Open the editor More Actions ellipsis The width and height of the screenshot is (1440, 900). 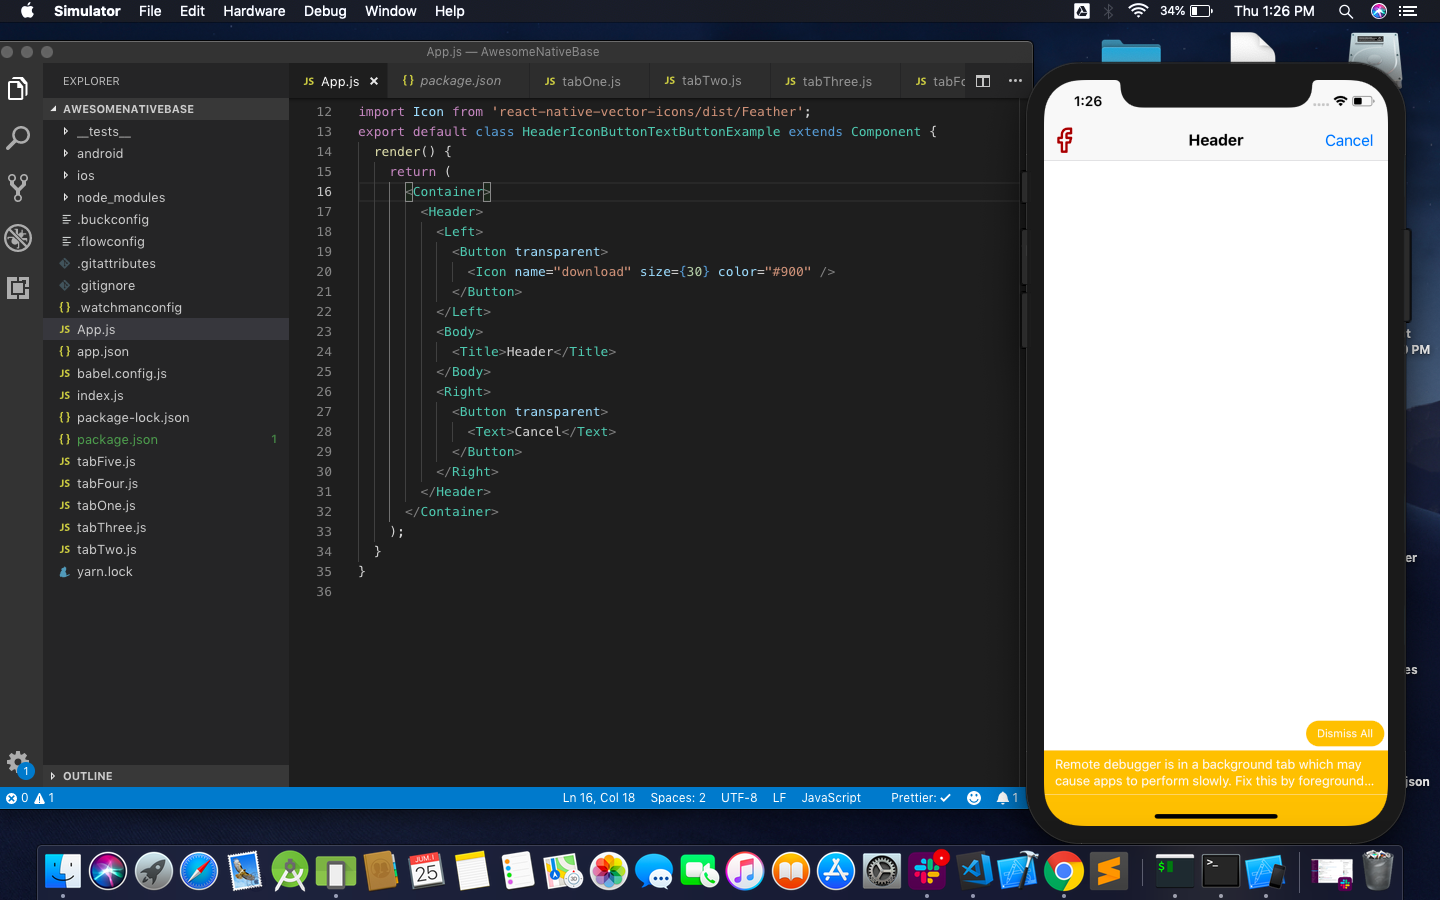click(1015, 81)
